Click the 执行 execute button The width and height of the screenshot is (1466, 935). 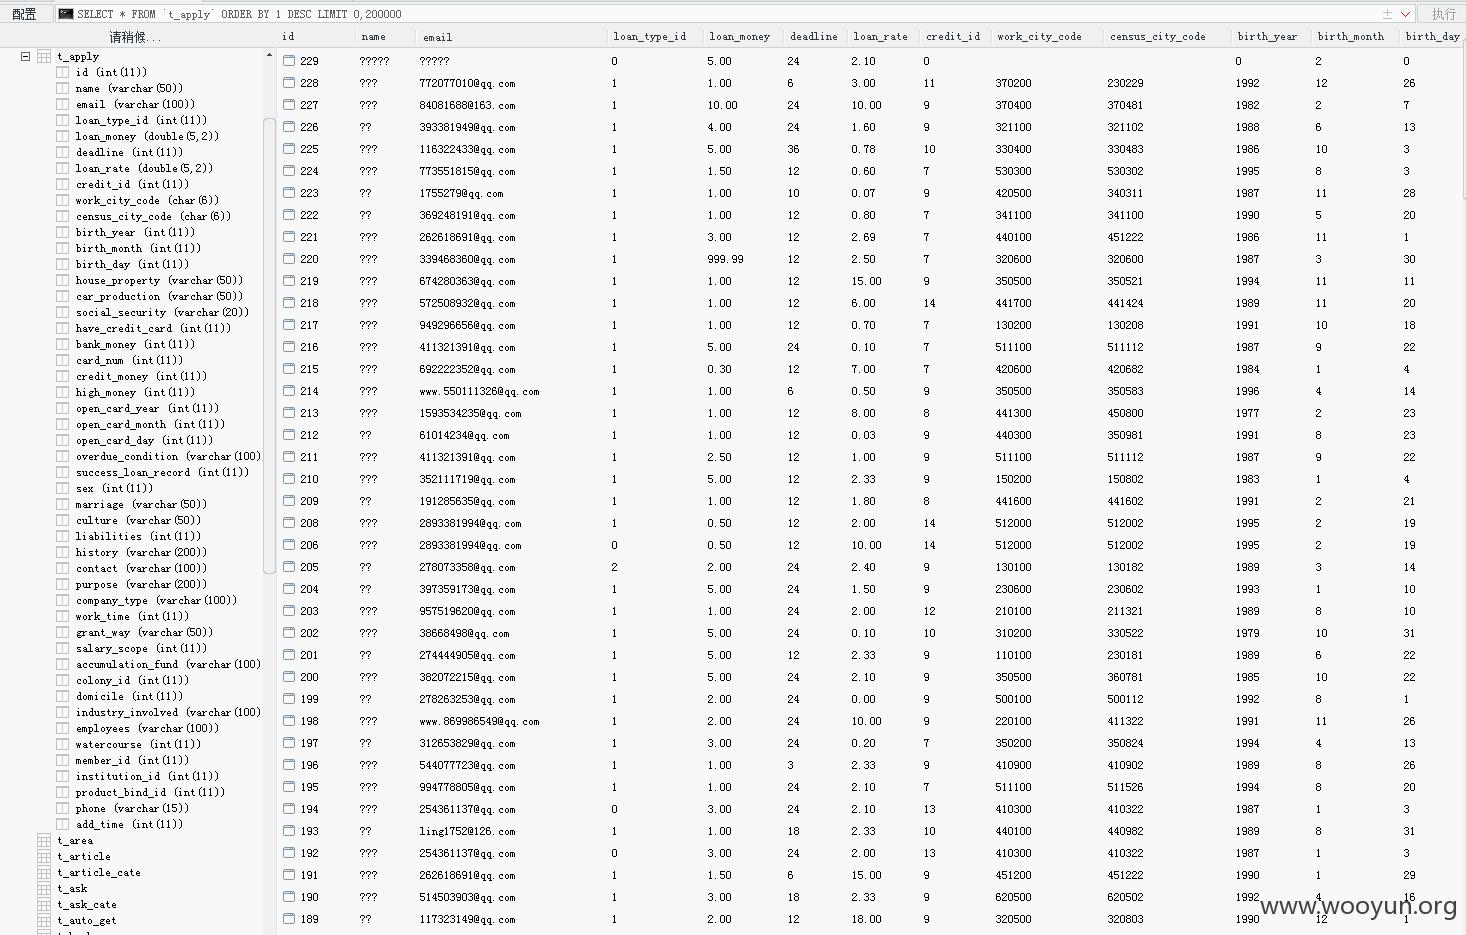pyautogui.click(x=1443, y=14)
